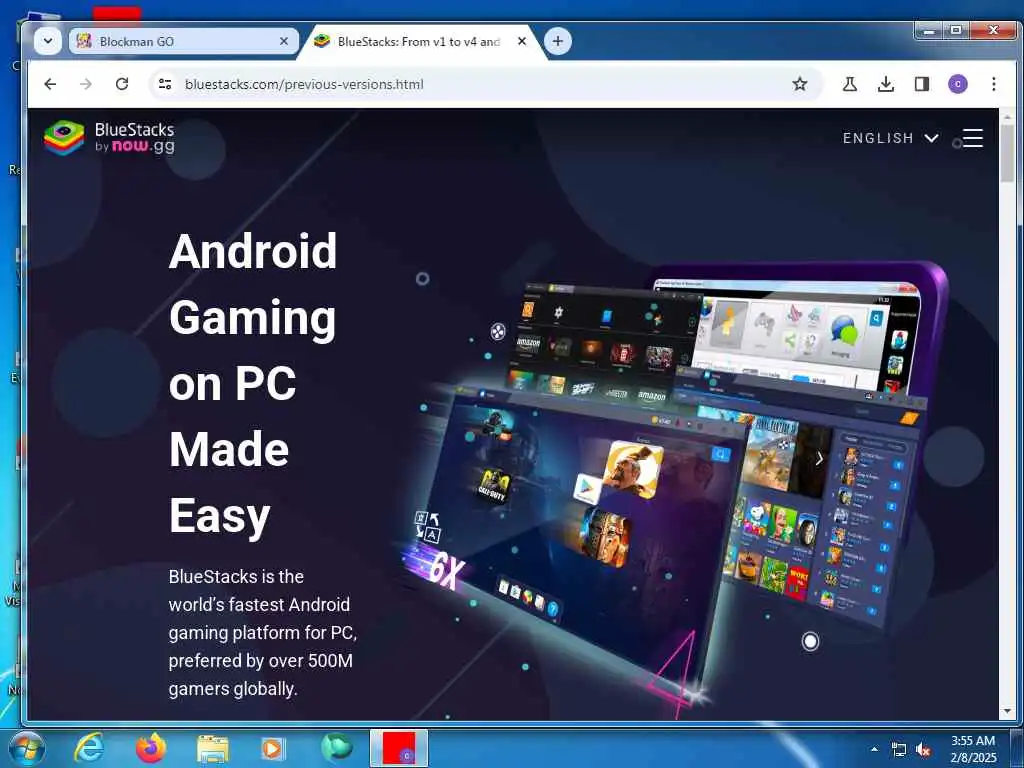The width and height of the screenshot is (1024, 768).
Task: Minimize the Chrome window
Action: (929, 30)
